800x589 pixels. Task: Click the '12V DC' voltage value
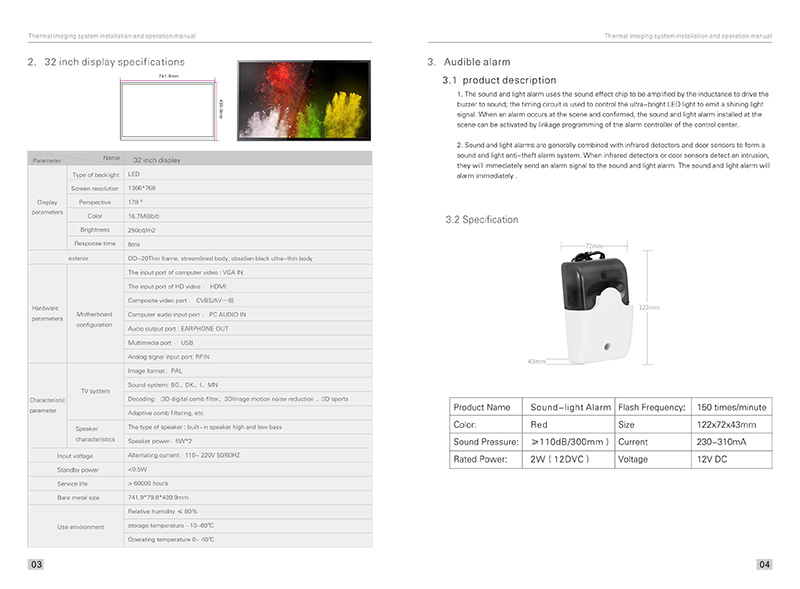pos(712,459)
